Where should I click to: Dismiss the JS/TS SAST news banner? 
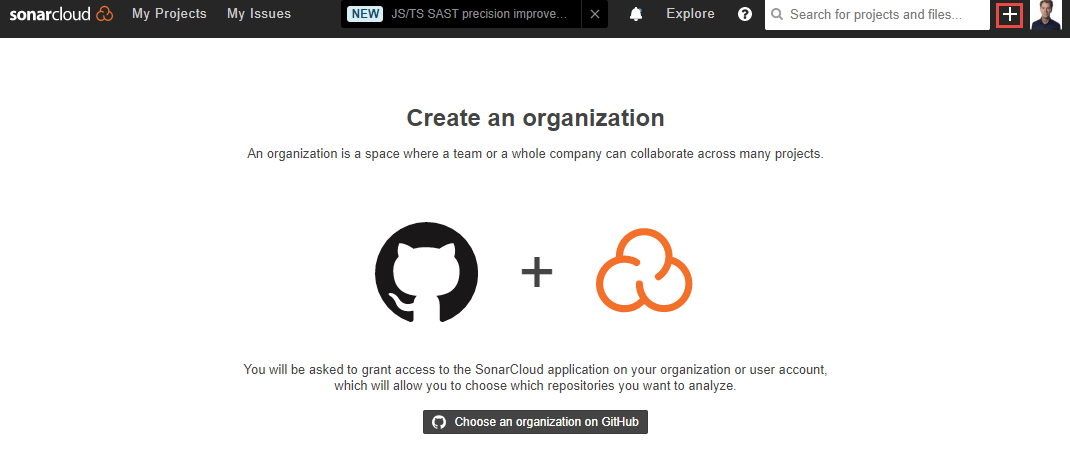point(594,14)
